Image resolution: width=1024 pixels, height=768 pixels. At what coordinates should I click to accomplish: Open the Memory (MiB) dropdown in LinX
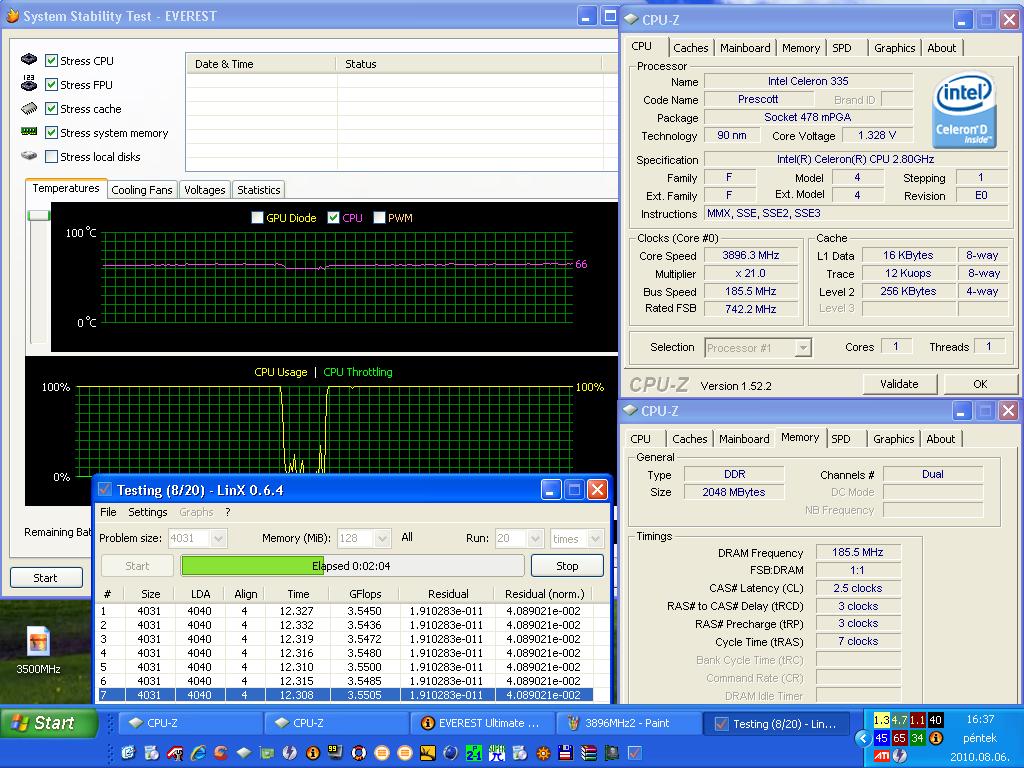[383, 539]
